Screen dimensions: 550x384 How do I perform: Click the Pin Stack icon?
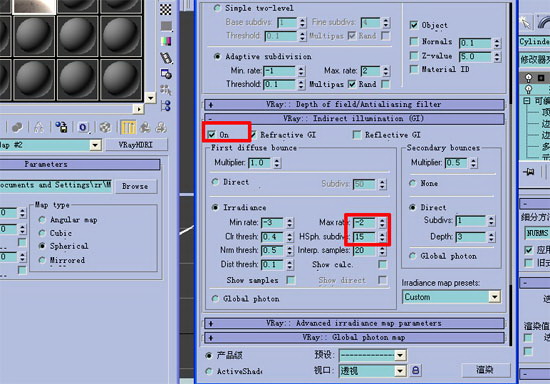[529, 172]
